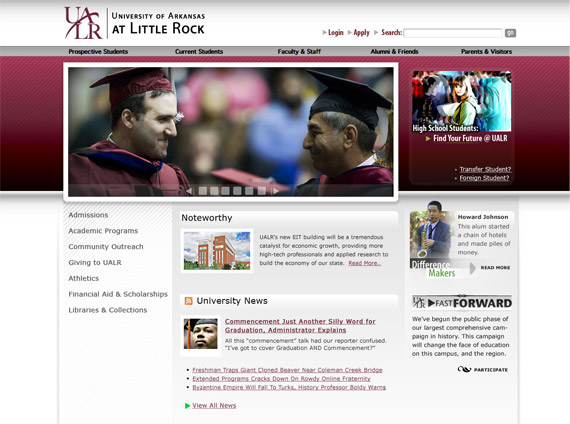Click the Noteworthy section heading
Viewport: 570px width, 424px height.
tap(207, 218)
